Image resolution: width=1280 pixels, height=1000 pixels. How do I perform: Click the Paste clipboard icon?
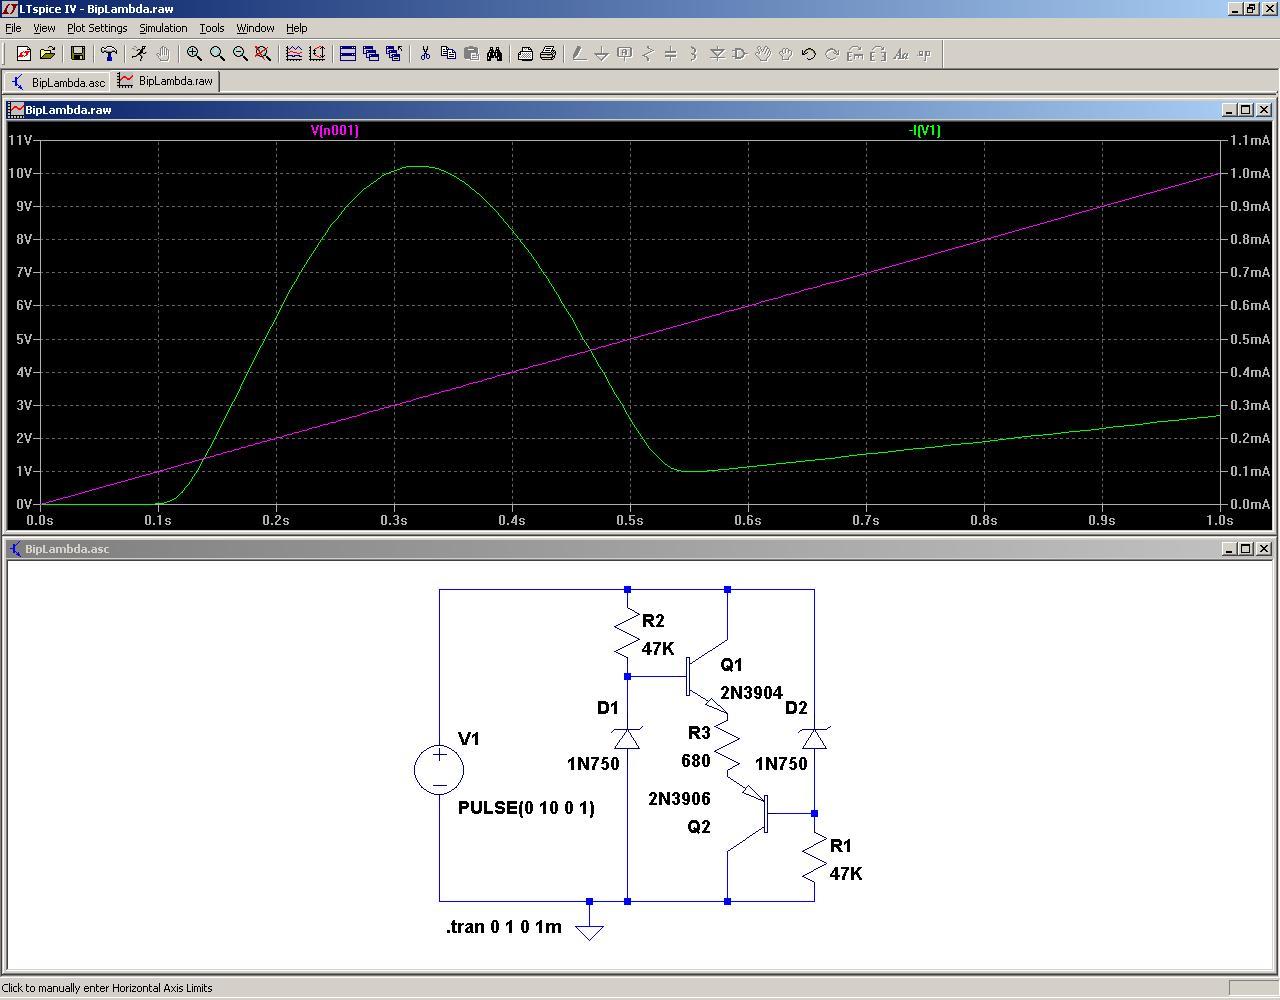pyautogui.click(x=471, y=54)
